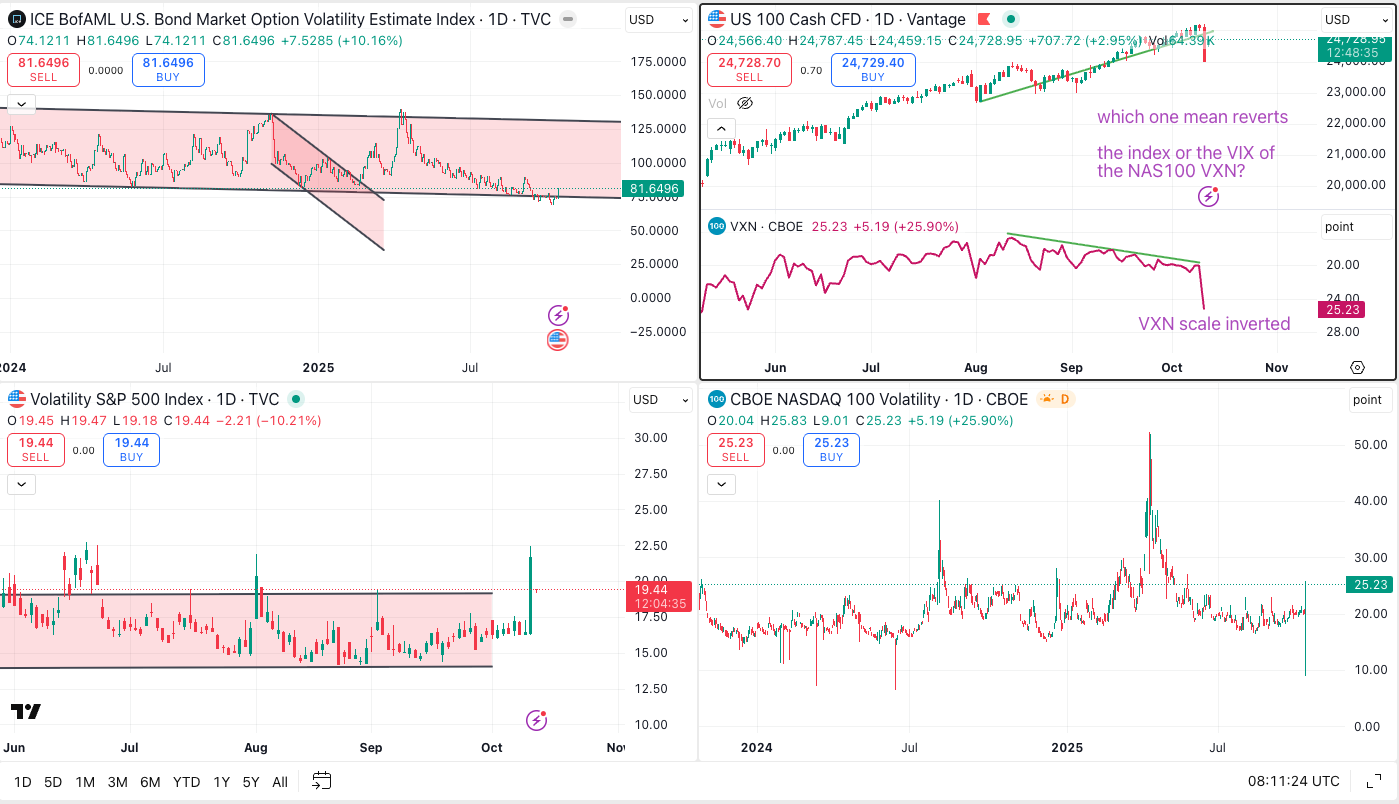The image size is (1399, 804).
Task: Click the Volatility S&P 500 Index chart title
Action: (155, 399)
